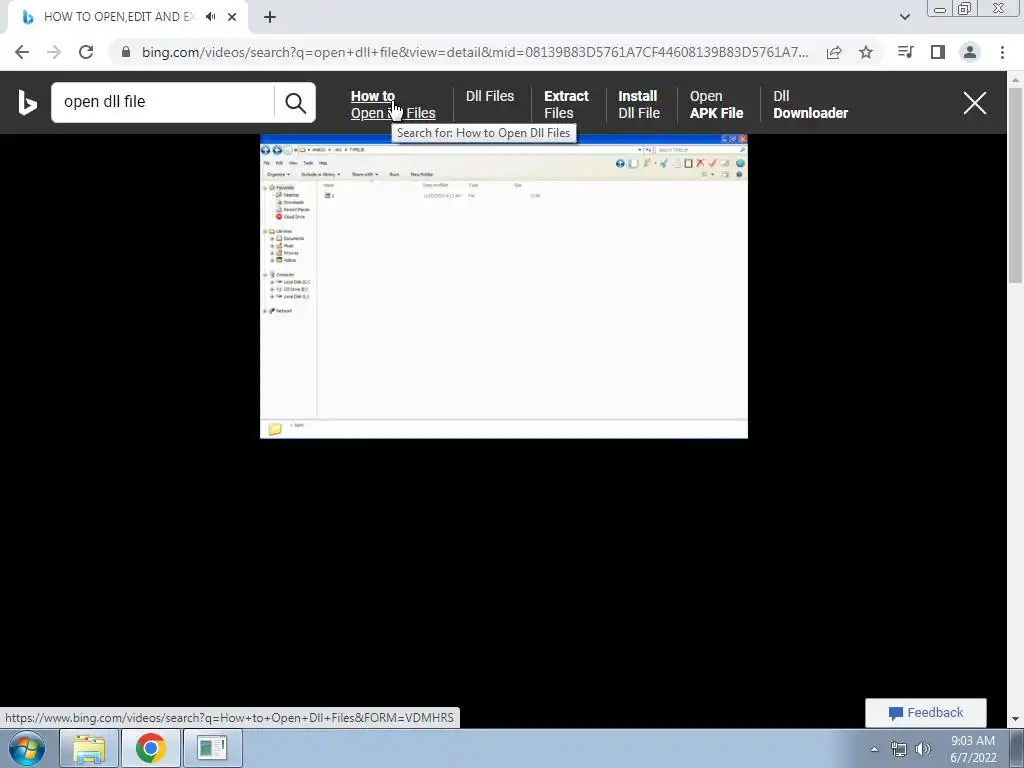Bookmark this page with the star
The height and width of the screenshot is (768, 1024).
[866, 52]
